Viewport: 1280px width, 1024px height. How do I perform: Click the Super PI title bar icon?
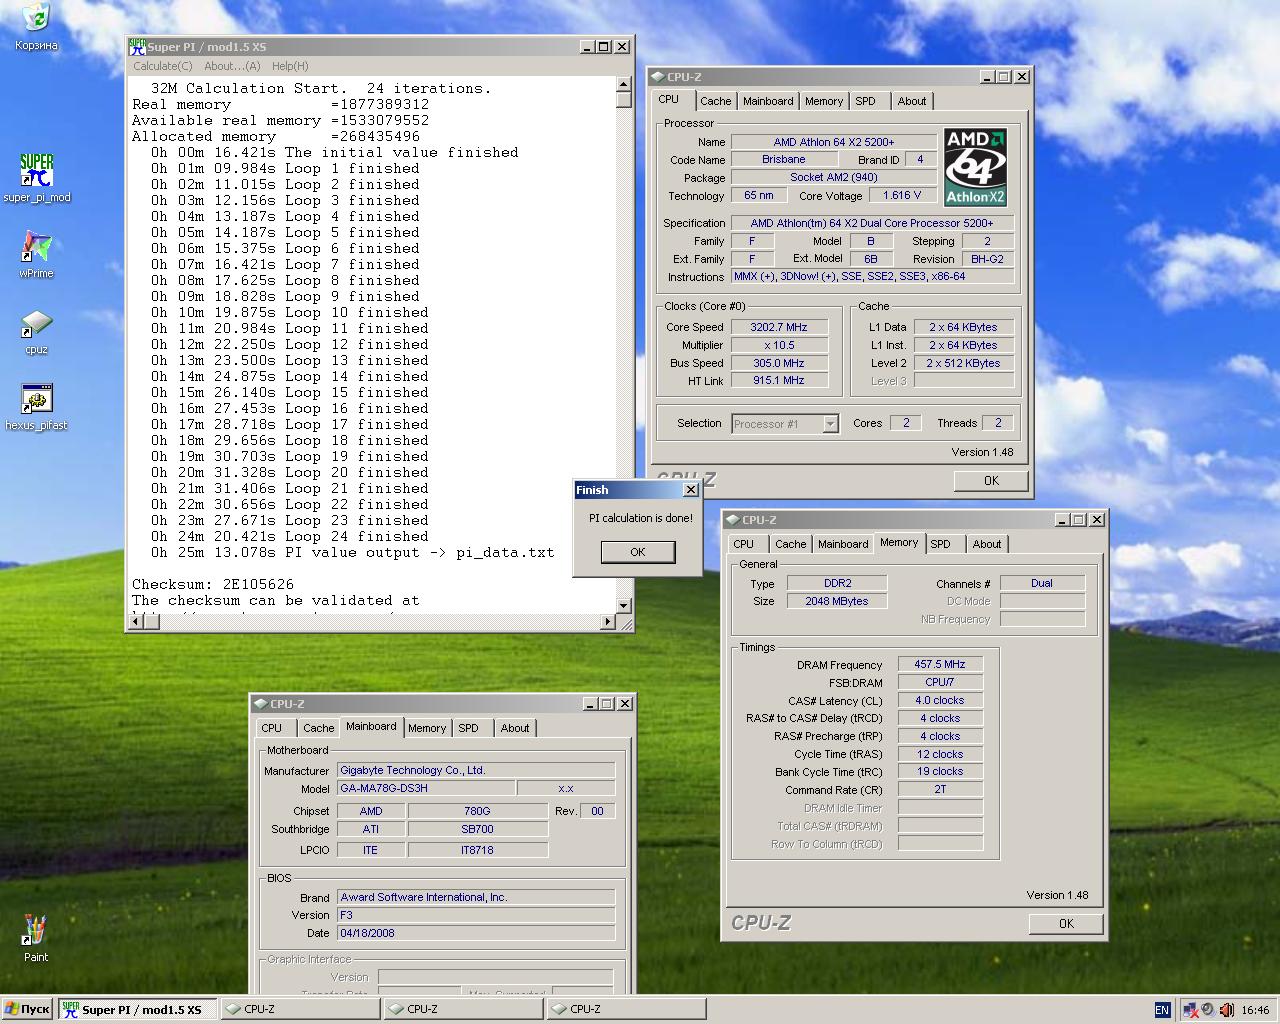pyautogui.click(x=137, y=47)
